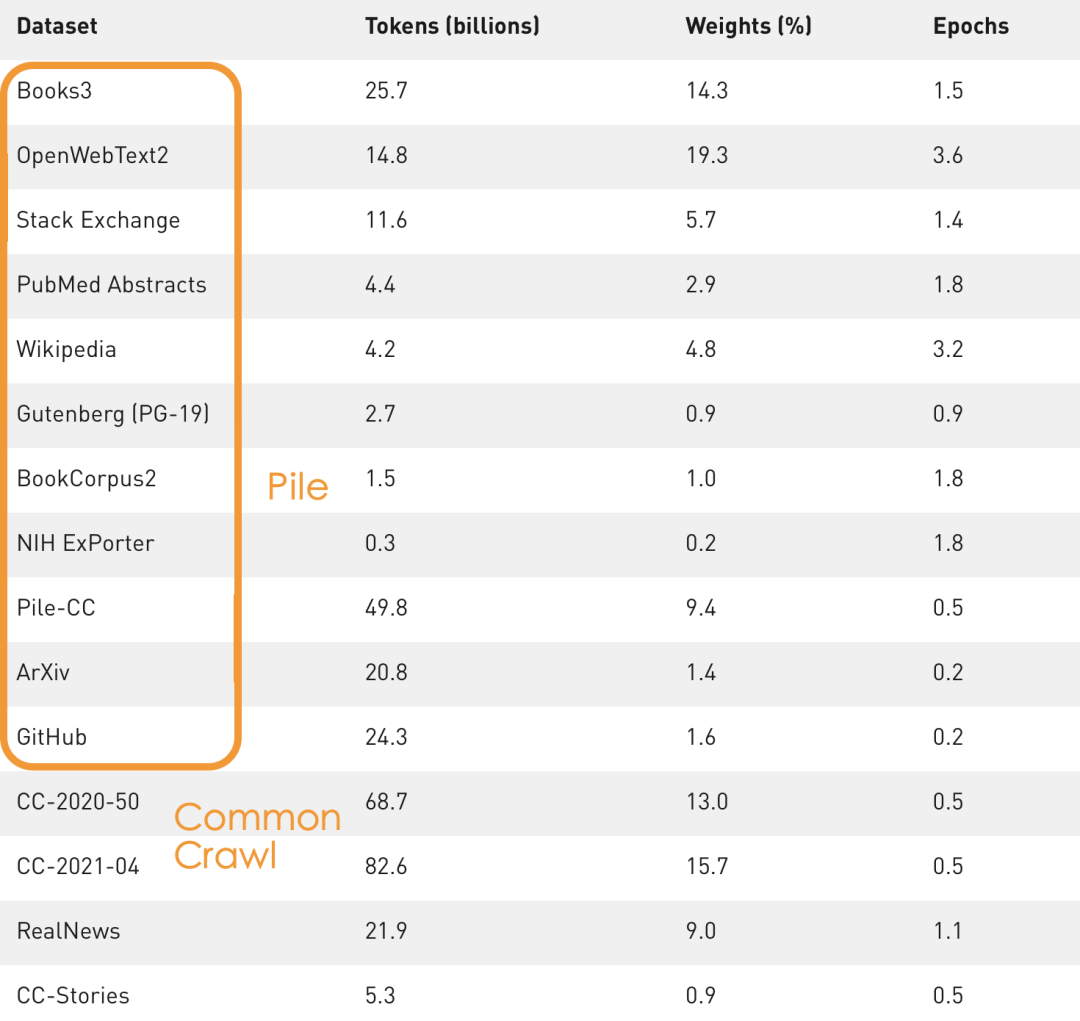Click the orange Common Crawl annotation
Viewport: 1080px width, 1021px height.
(257, 836)
